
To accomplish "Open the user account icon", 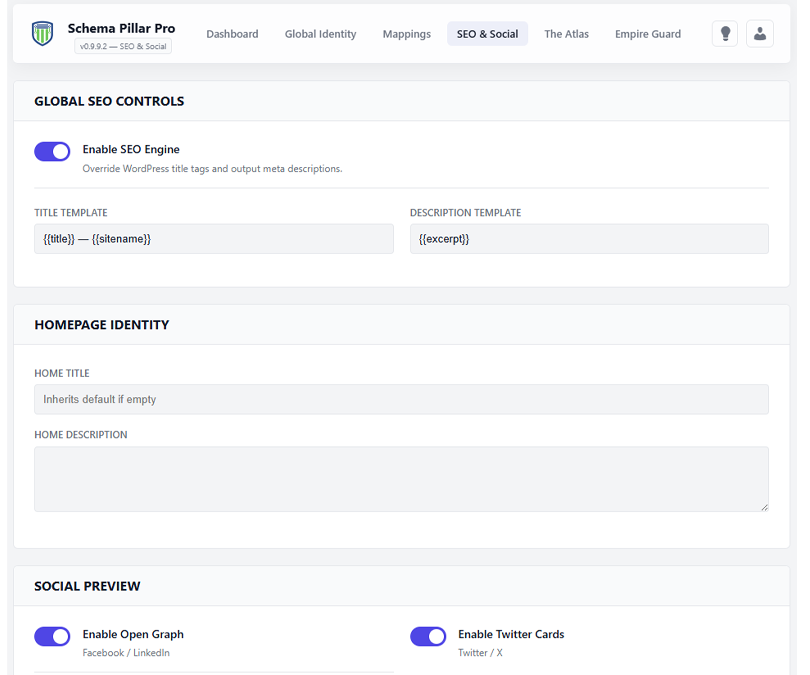I will (x=760, y=33).
